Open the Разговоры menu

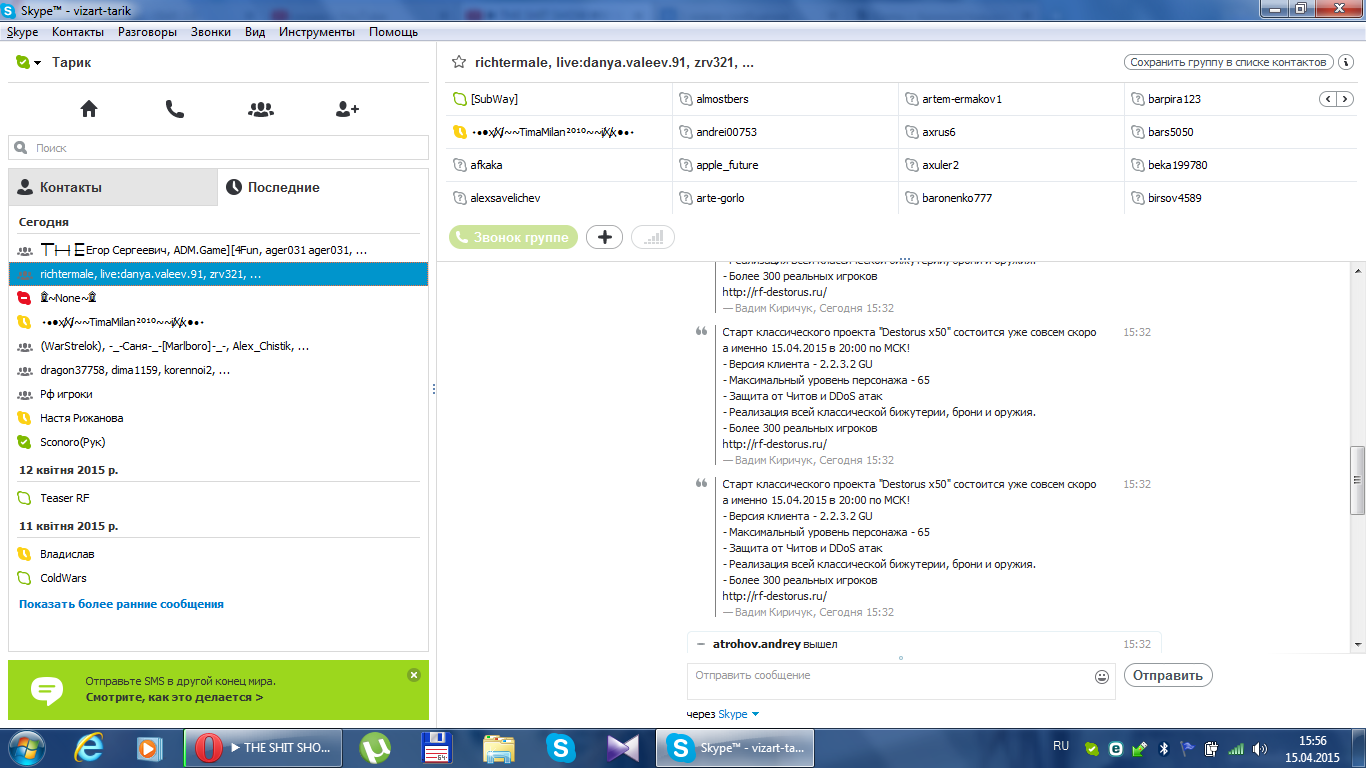coord(147,32)
